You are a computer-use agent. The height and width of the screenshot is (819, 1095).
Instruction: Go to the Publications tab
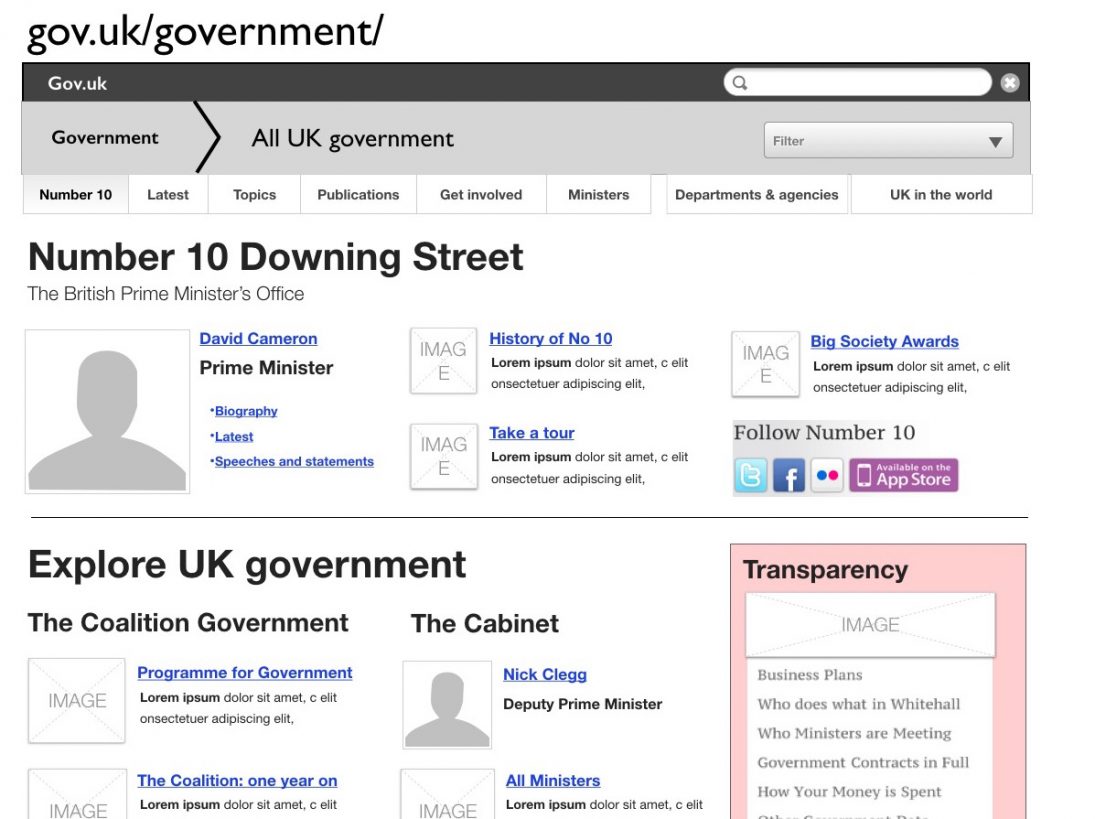358,195
